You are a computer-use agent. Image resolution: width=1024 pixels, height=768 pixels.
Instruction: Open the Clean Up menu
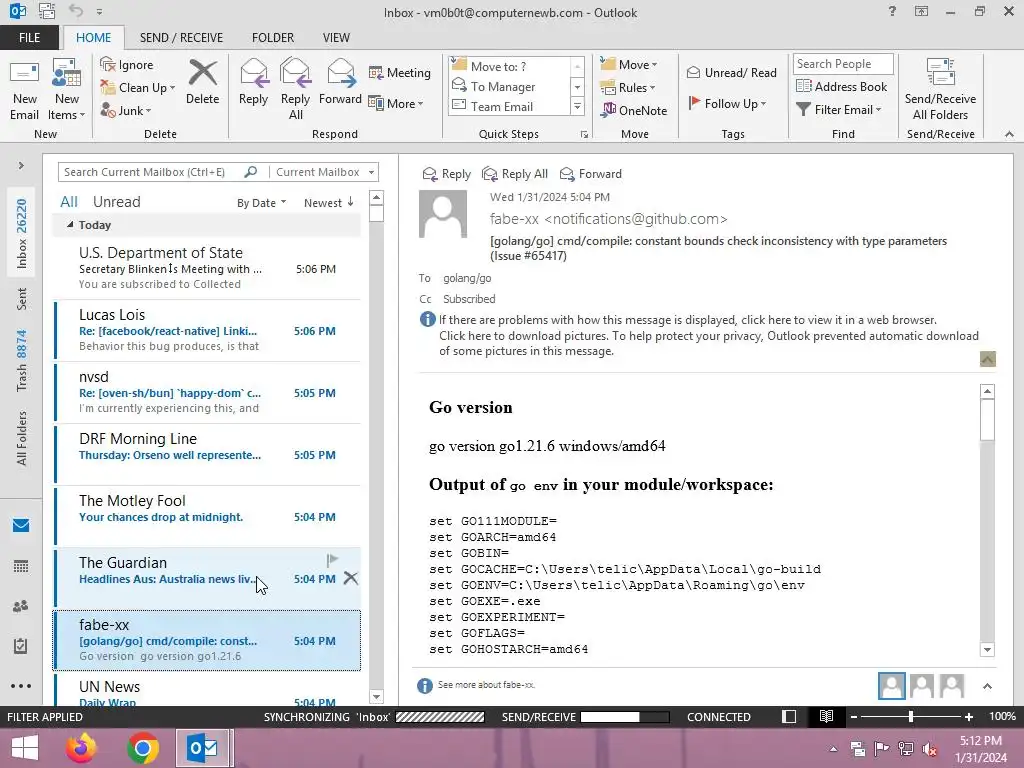click(x=138, y=88)
